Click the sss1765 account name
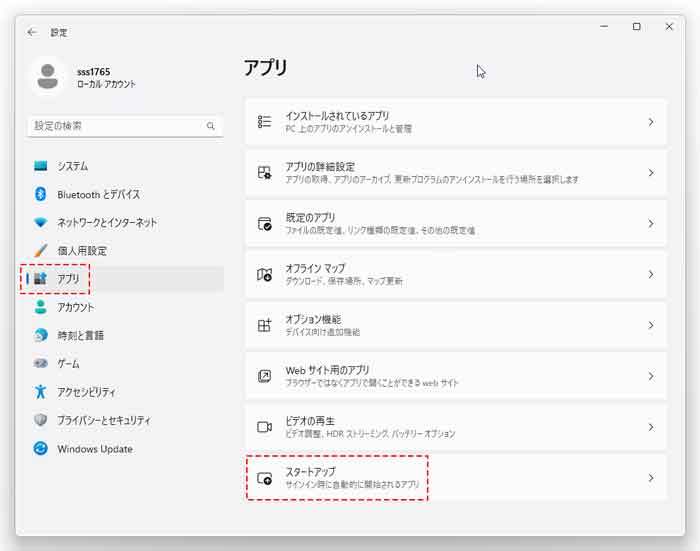The width and height of the screenshot is (700, 551). [x=94, y=71]
